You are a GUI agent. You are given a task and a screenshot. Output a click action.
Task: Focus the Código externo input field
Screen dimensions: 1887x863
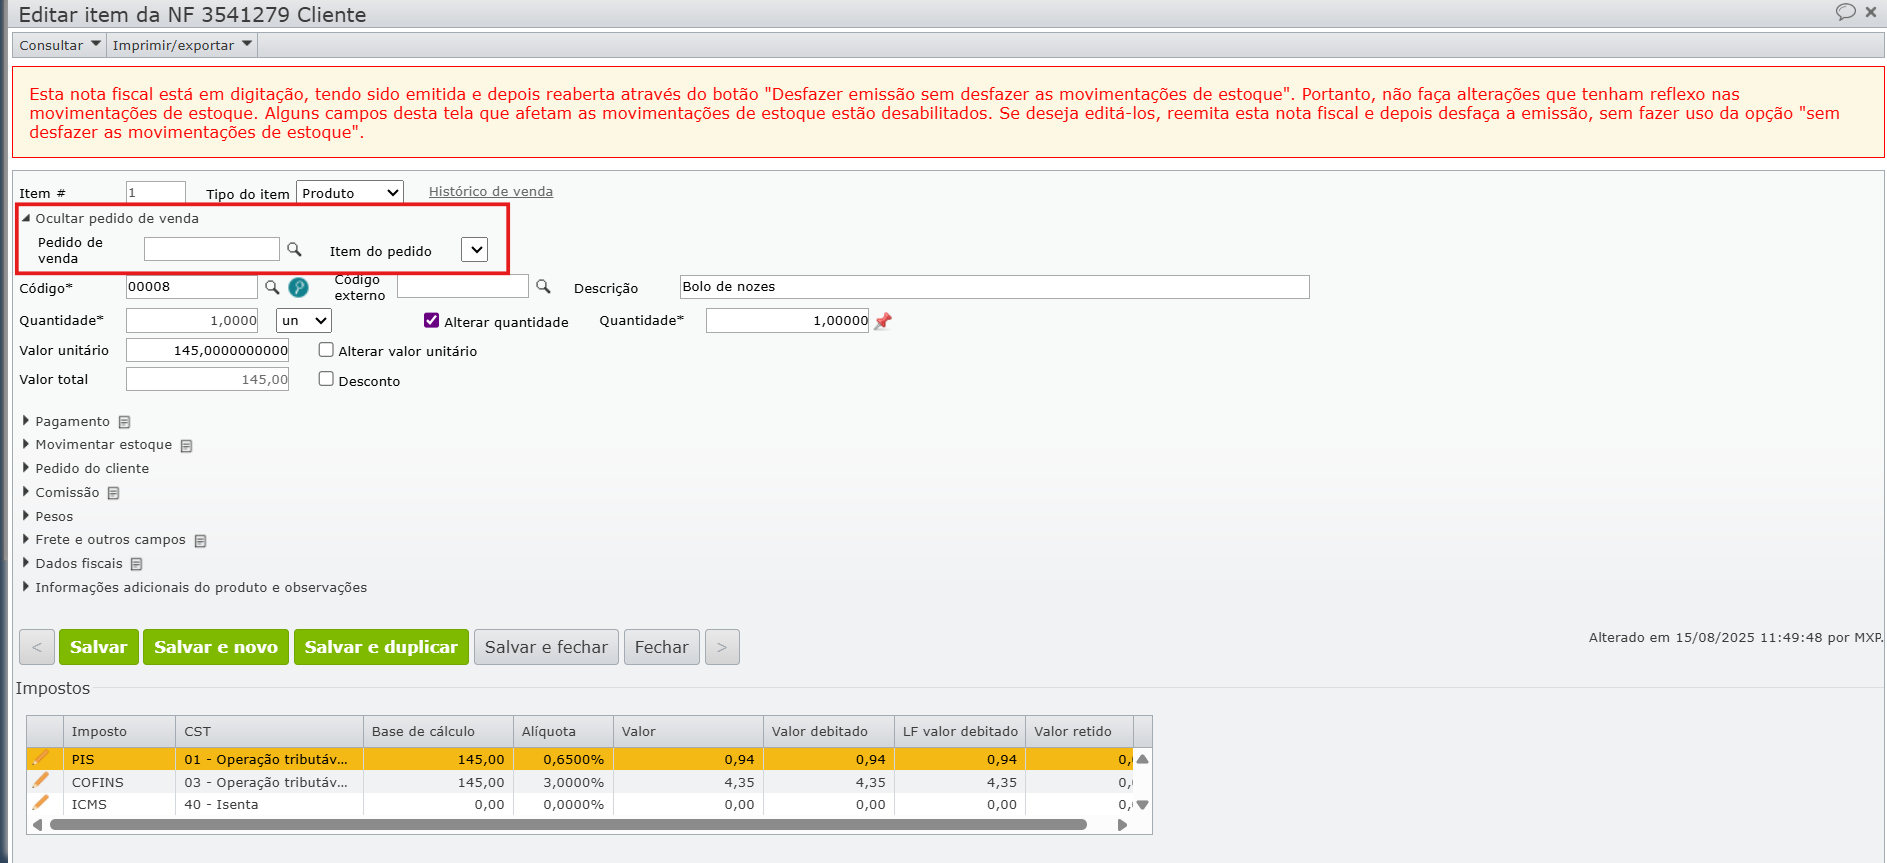(463, 286)
